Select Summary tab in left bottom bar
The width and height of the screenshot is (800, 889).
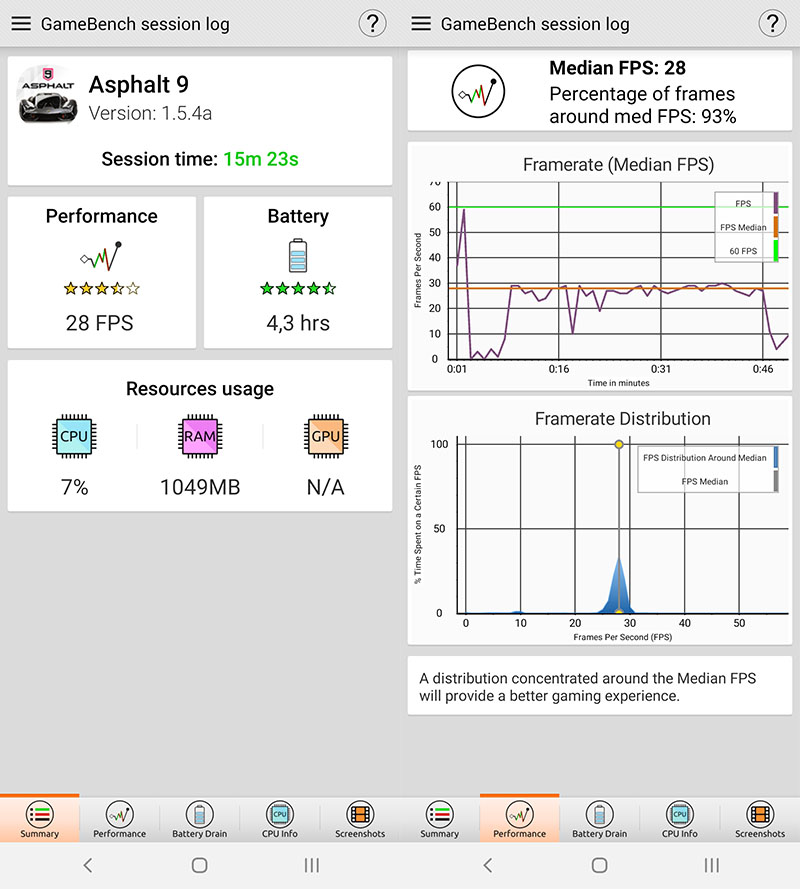point(40,819)
